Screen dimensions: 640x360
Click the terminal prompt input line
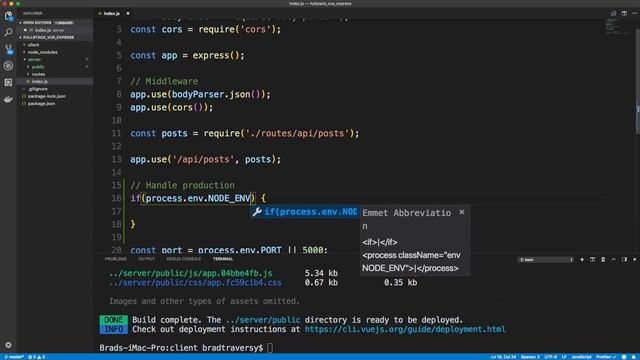point(186,348)
